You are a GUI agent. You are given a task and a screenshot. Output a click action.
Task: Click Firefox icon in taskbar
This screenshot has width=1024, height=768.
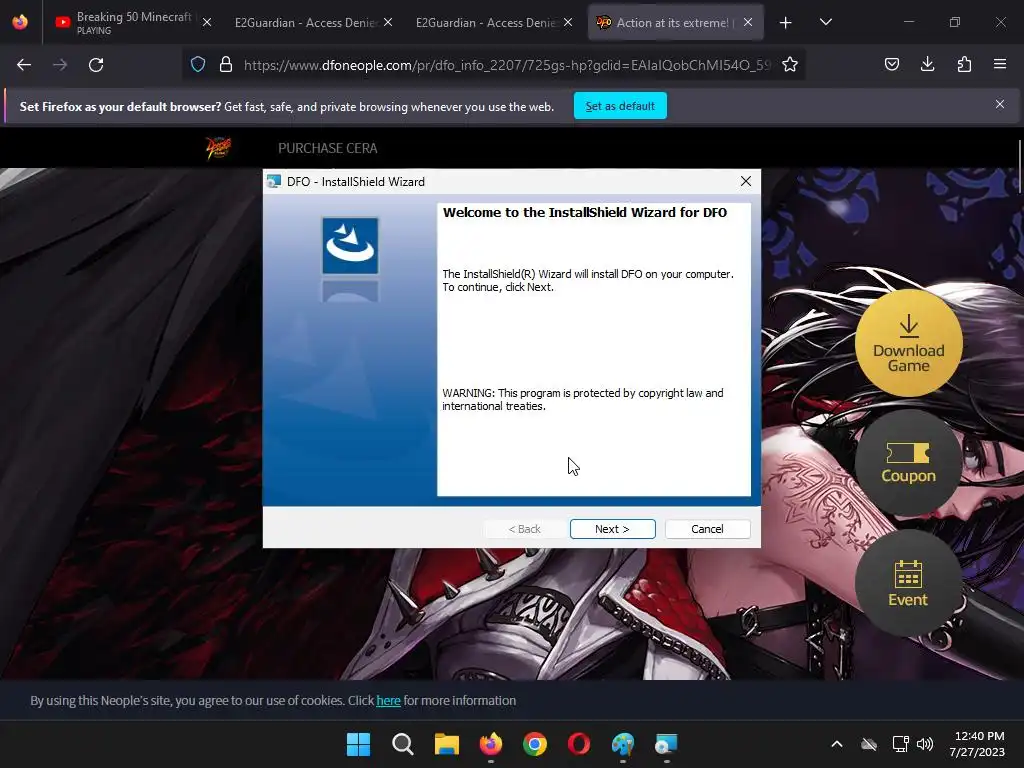tap(490, 744)
